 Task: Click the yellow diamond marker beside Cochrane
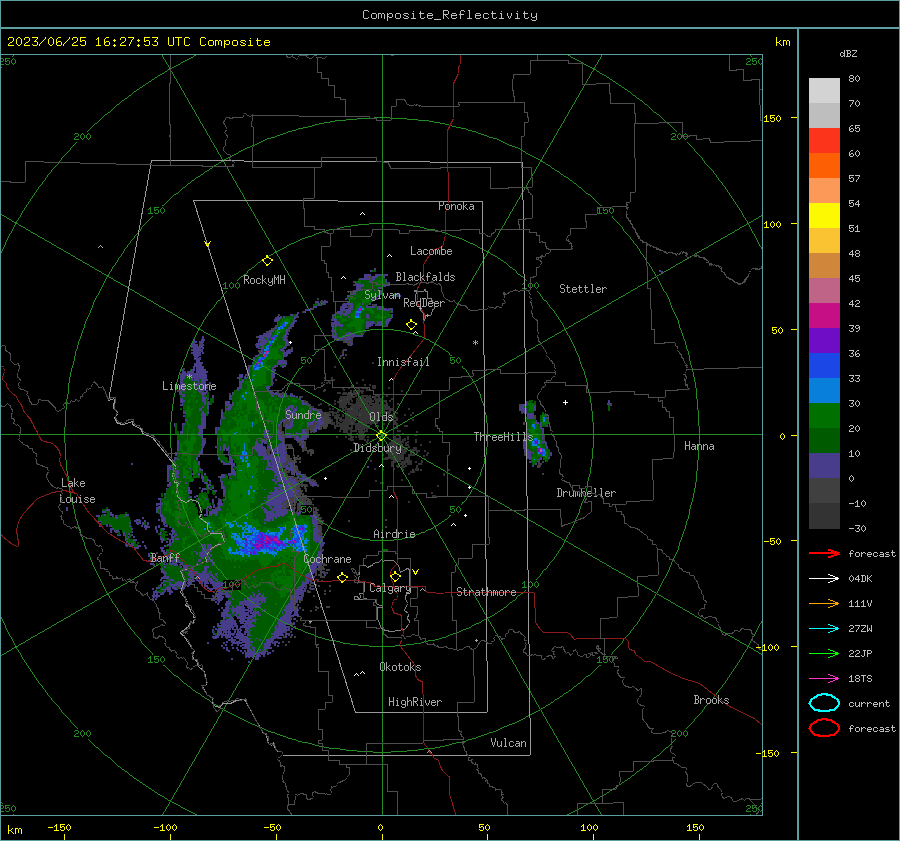click(342, 577)
